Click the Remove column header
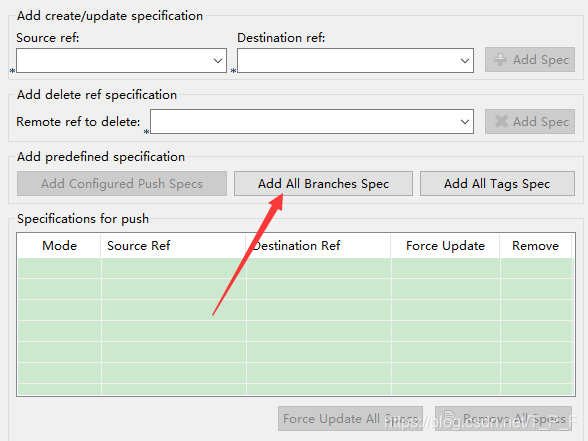The width and height of the screenshot is (588, 441). coord(536,246)
